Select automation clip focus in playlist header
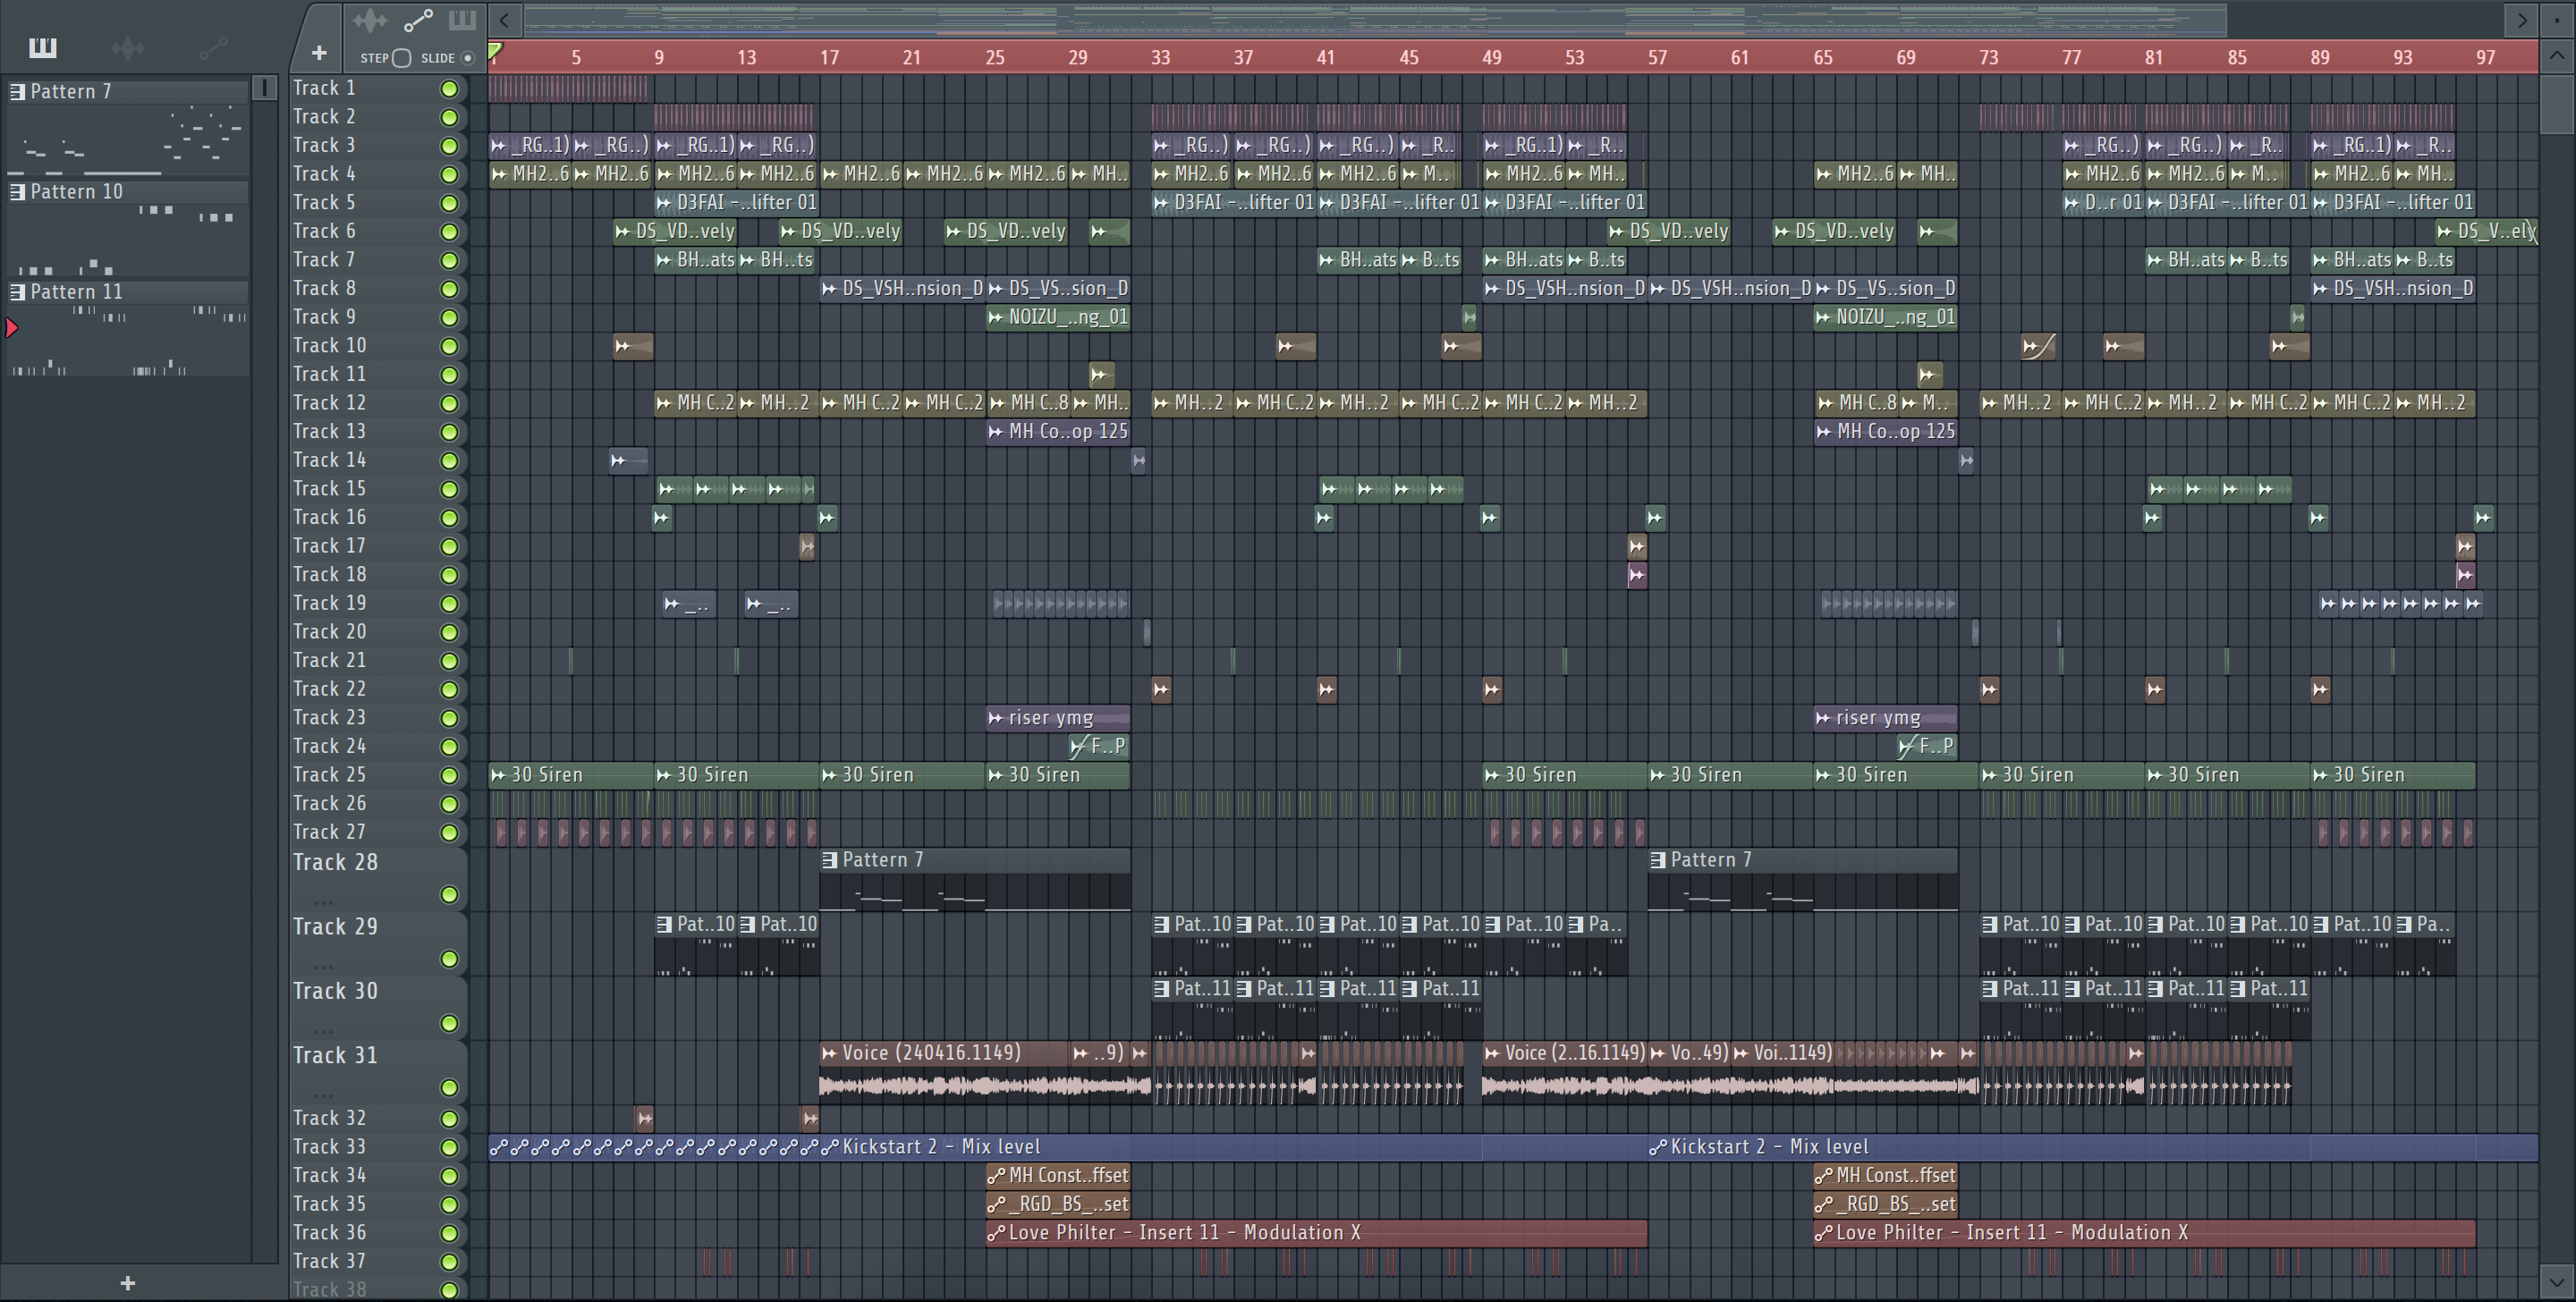Screen dimensions: 2576x1302 [x=417, y=20]
